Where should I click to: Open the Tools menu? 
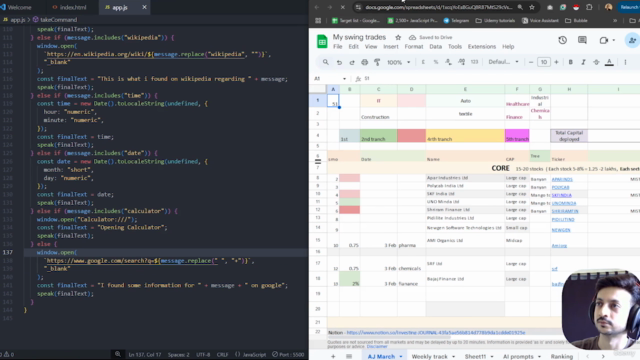[455, 47]
